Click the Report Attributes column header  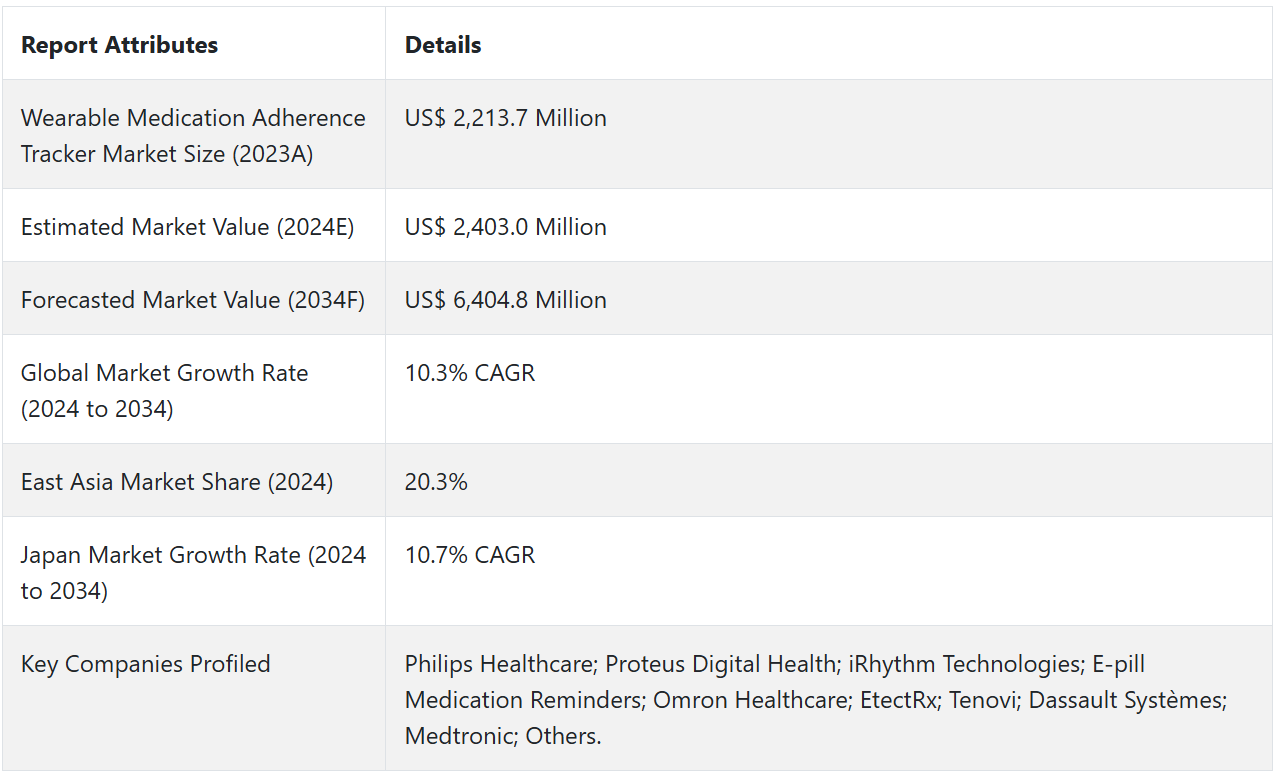pyautogui.click(x=119, y=45)
